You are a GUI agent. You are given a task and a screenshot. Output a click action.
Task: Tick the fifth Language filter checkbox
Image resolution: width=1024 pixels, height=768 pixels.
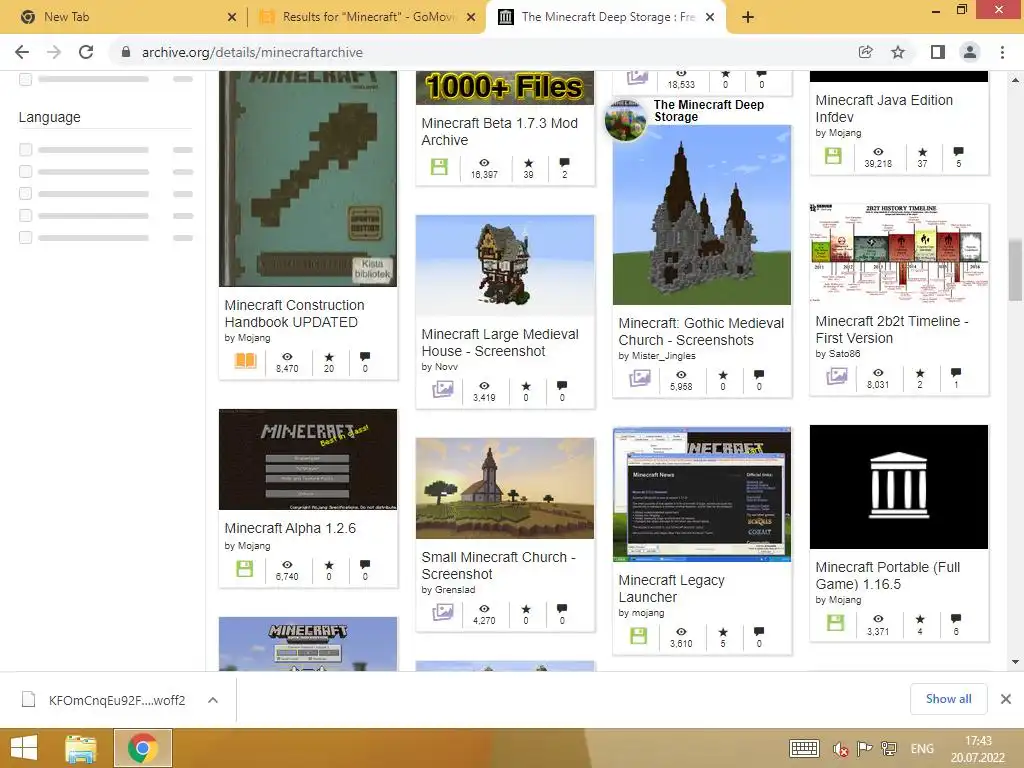click(25, 238)
